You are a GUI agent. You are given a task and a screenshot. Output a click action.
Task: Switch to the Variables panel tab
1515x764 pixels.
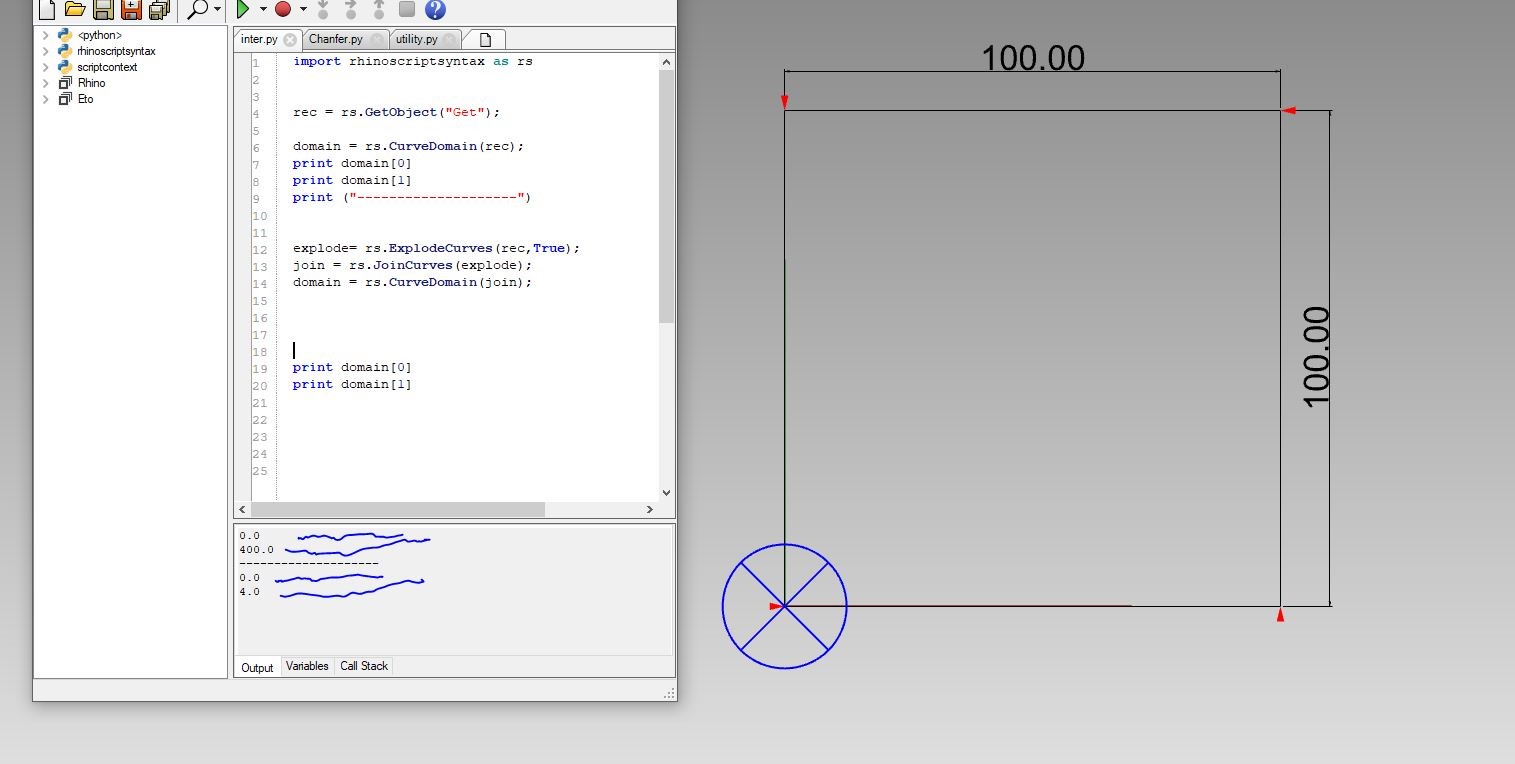tap(307, 666)
